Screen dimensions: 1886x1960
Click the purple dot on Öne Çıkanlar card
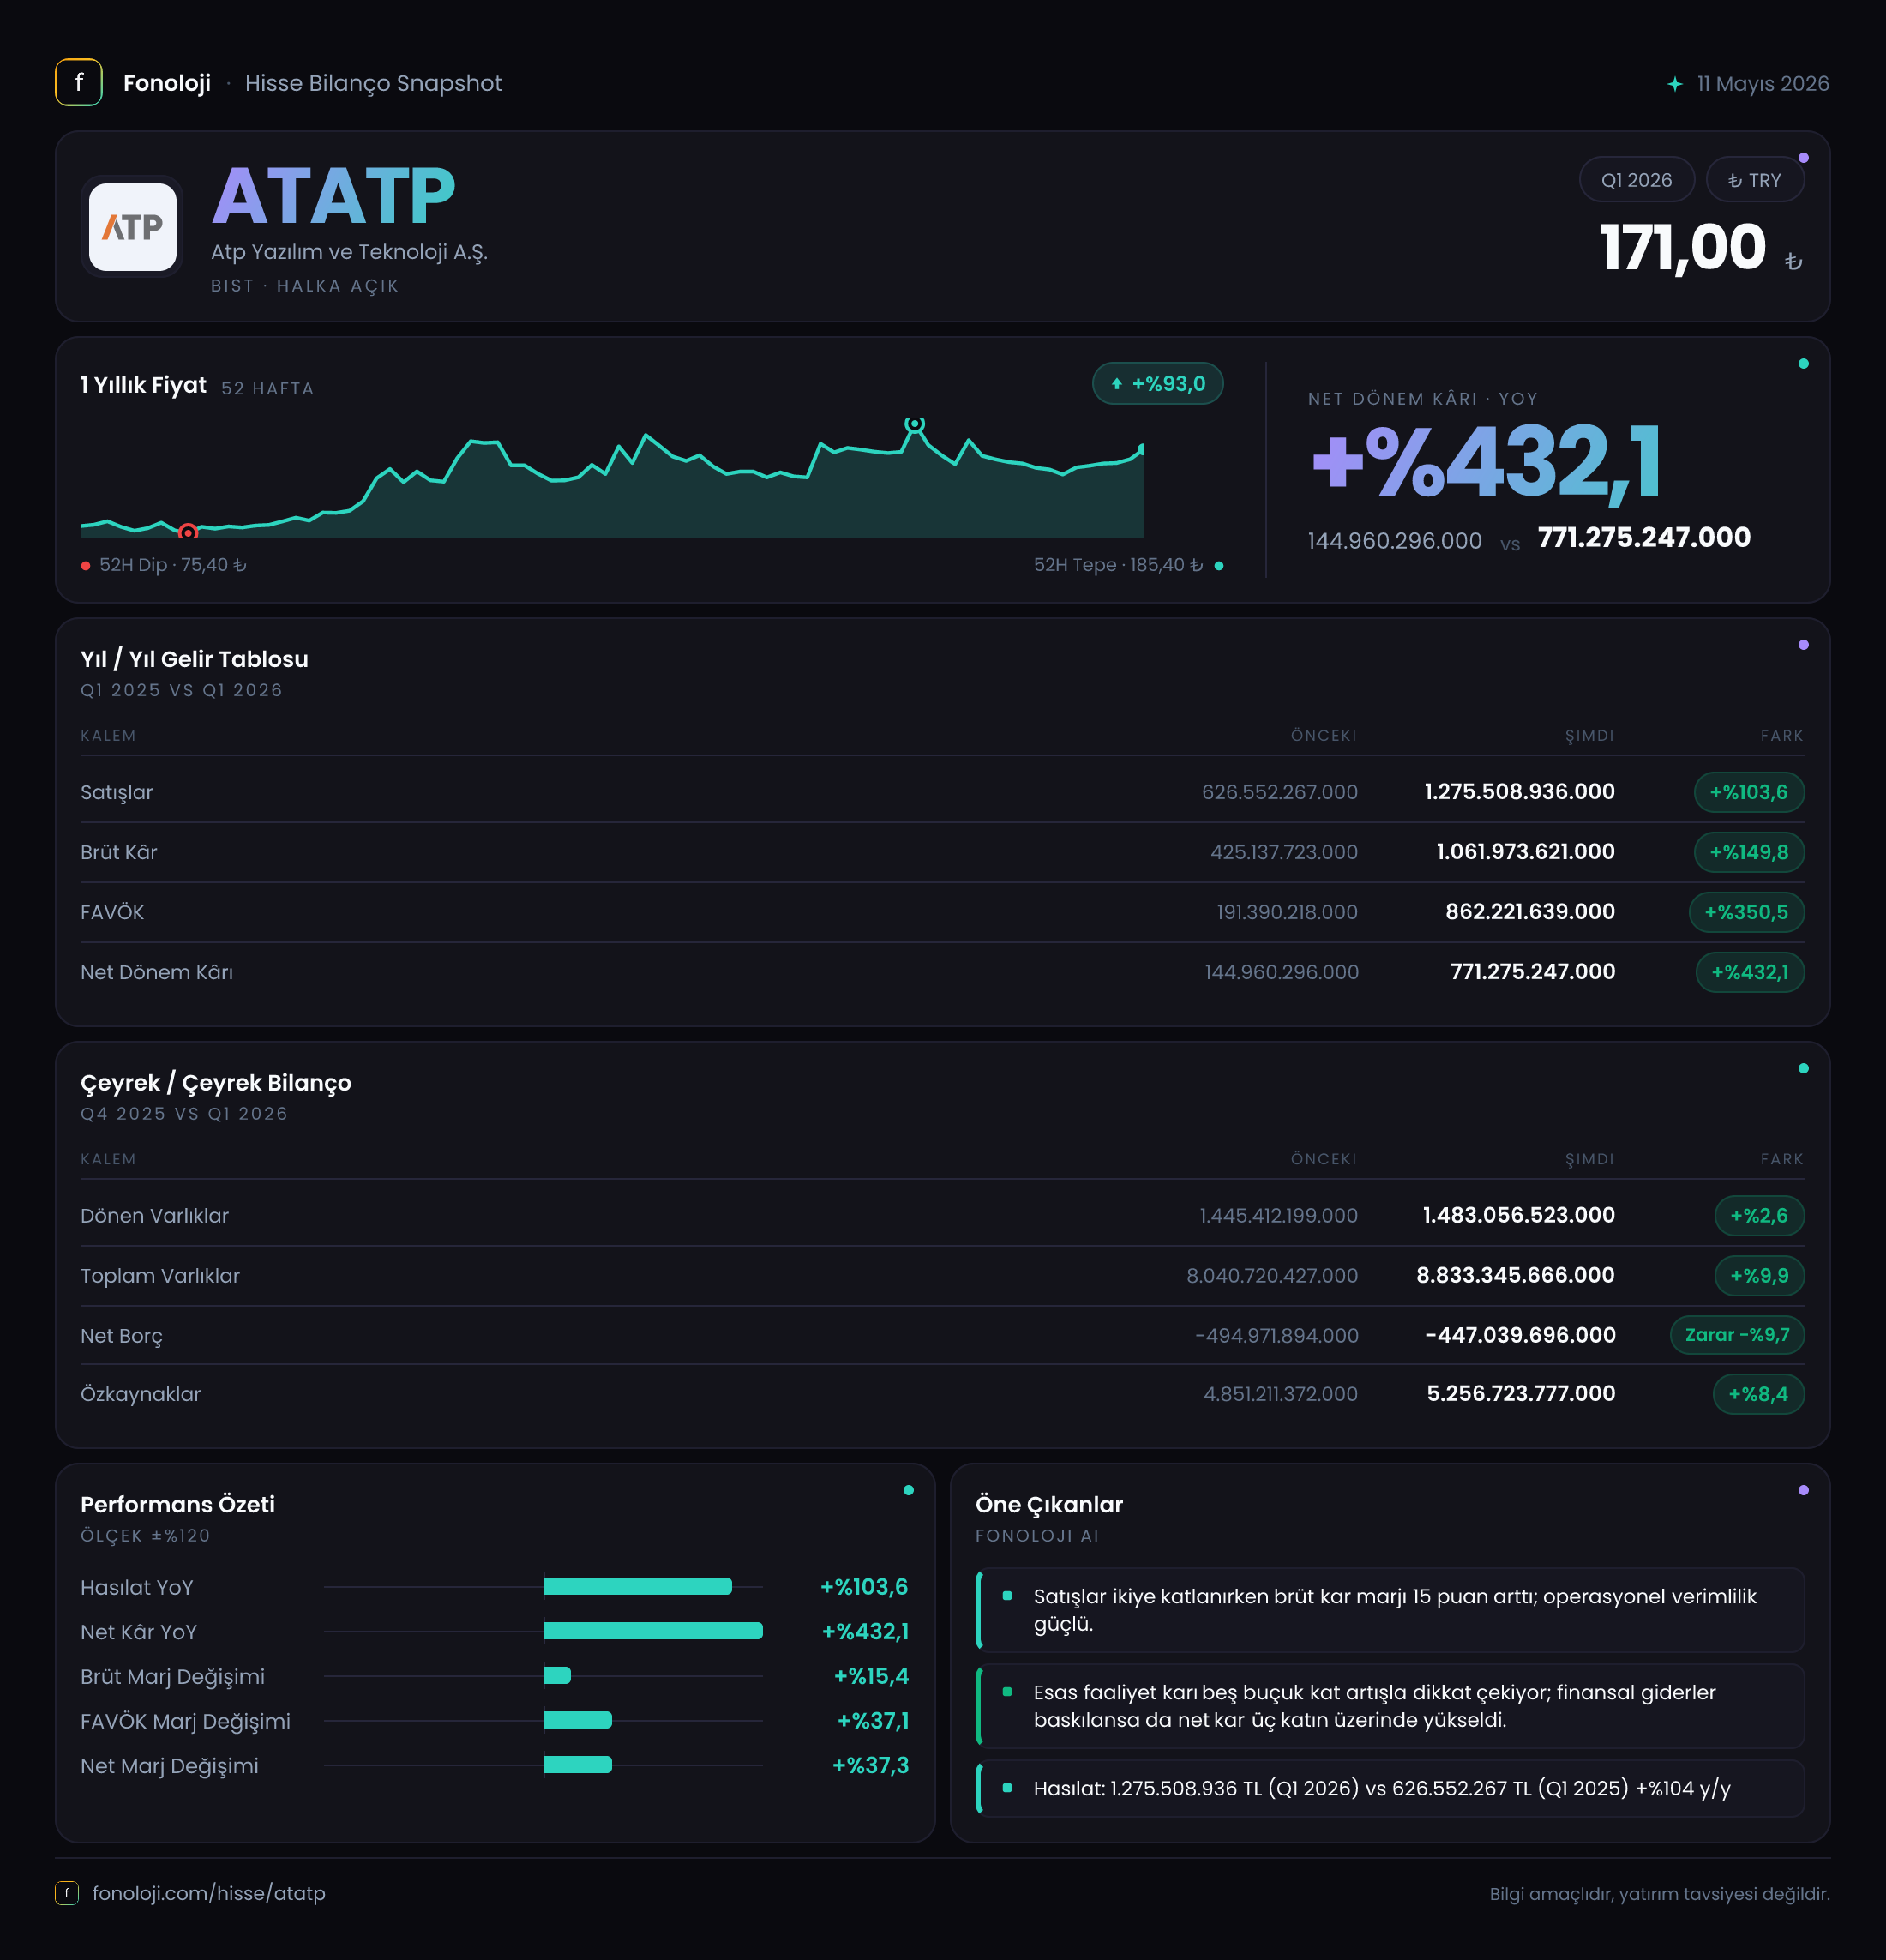[1803, 1490]
